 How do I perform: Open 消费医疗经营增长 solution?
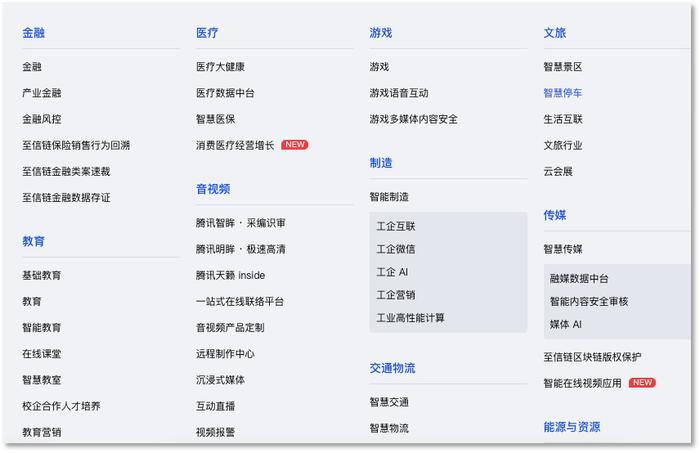coord(235,145)
